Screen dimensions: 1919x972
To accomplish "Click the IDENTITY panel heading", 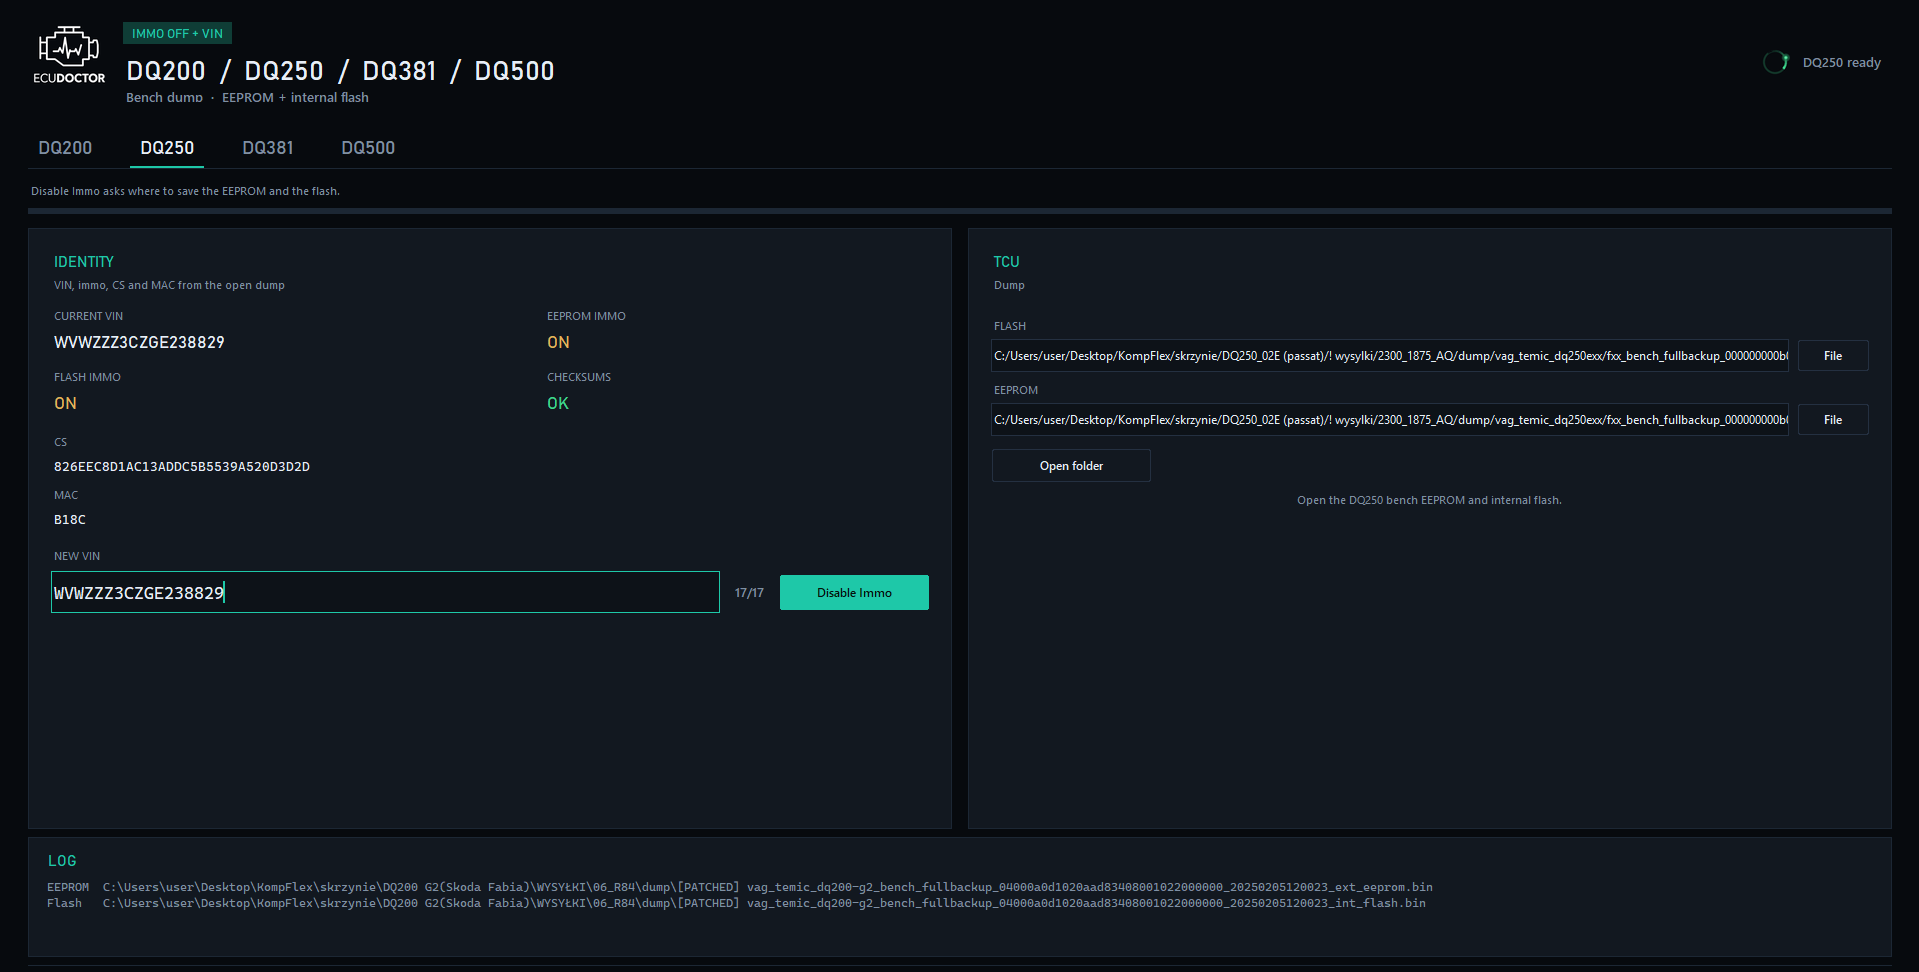I will (84, 262).
